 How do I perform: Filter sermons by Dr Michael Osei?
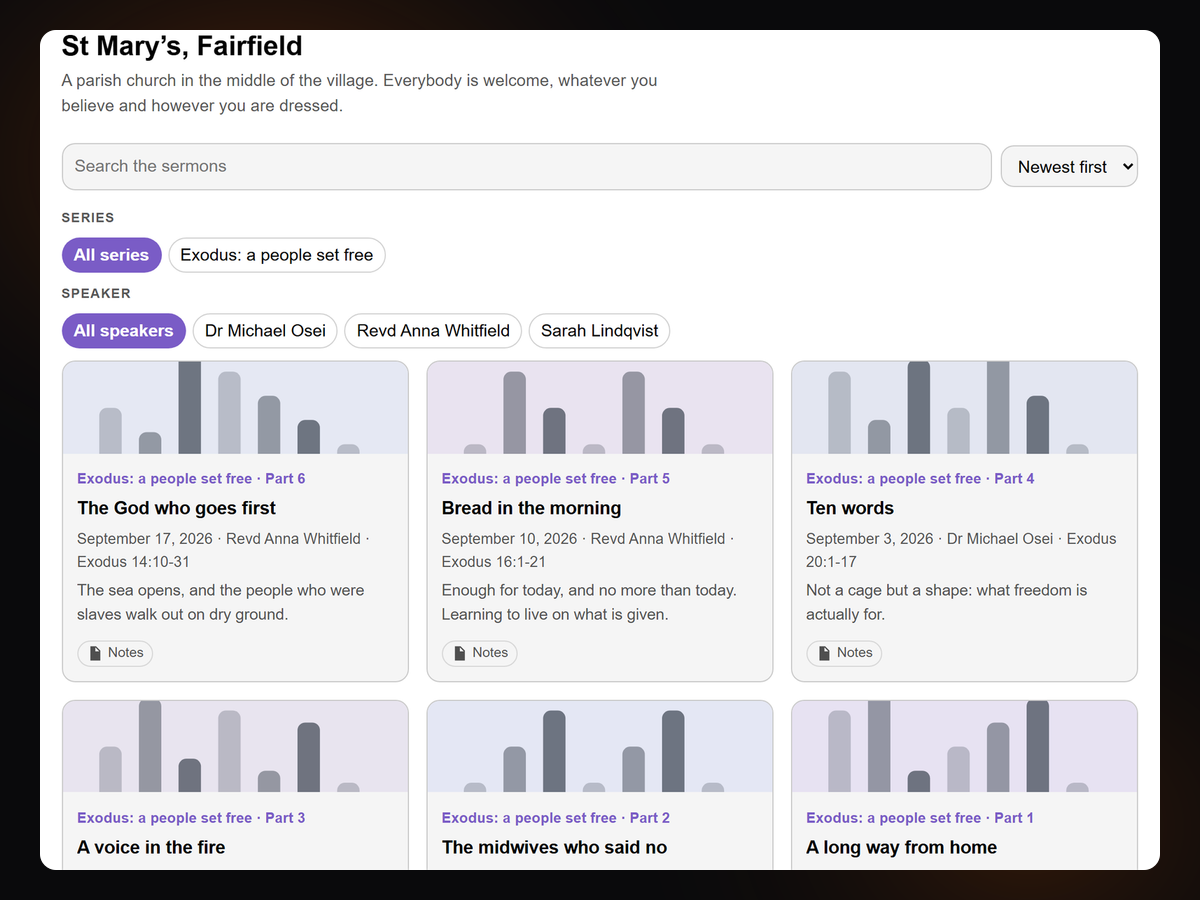point(265,331)
